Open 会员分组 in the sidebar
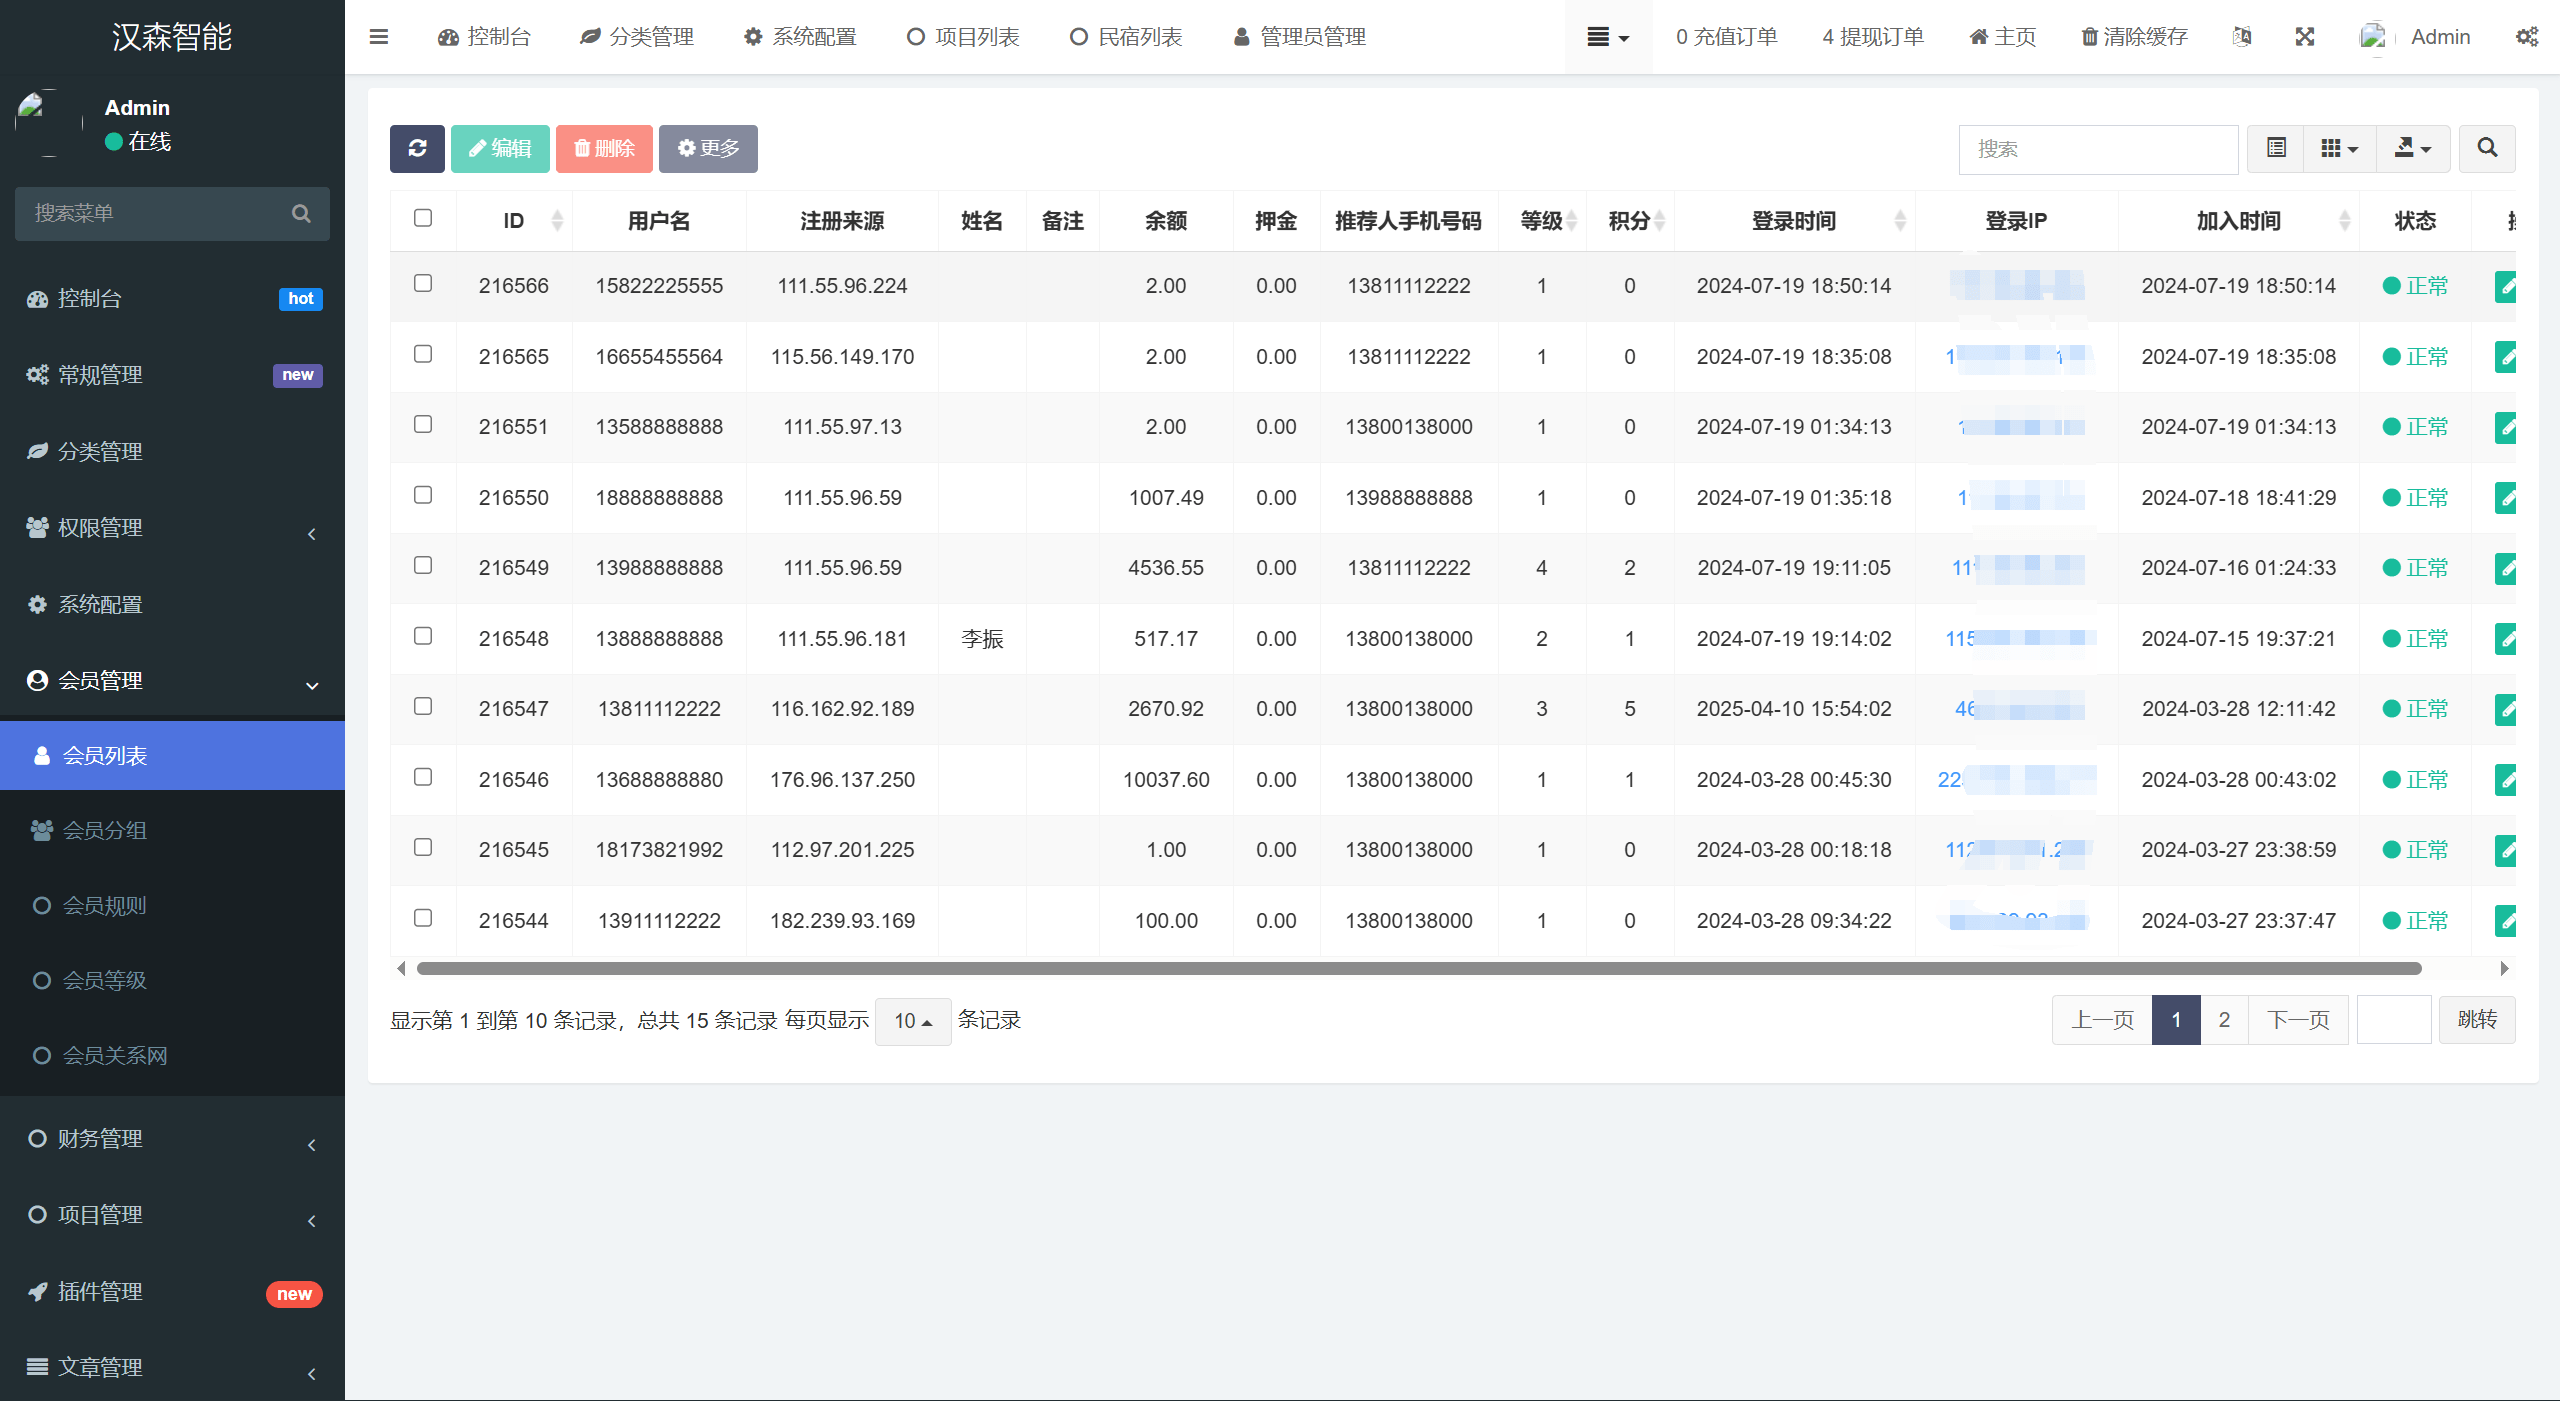This screenshot has width=2560, height=1401. 105,830
